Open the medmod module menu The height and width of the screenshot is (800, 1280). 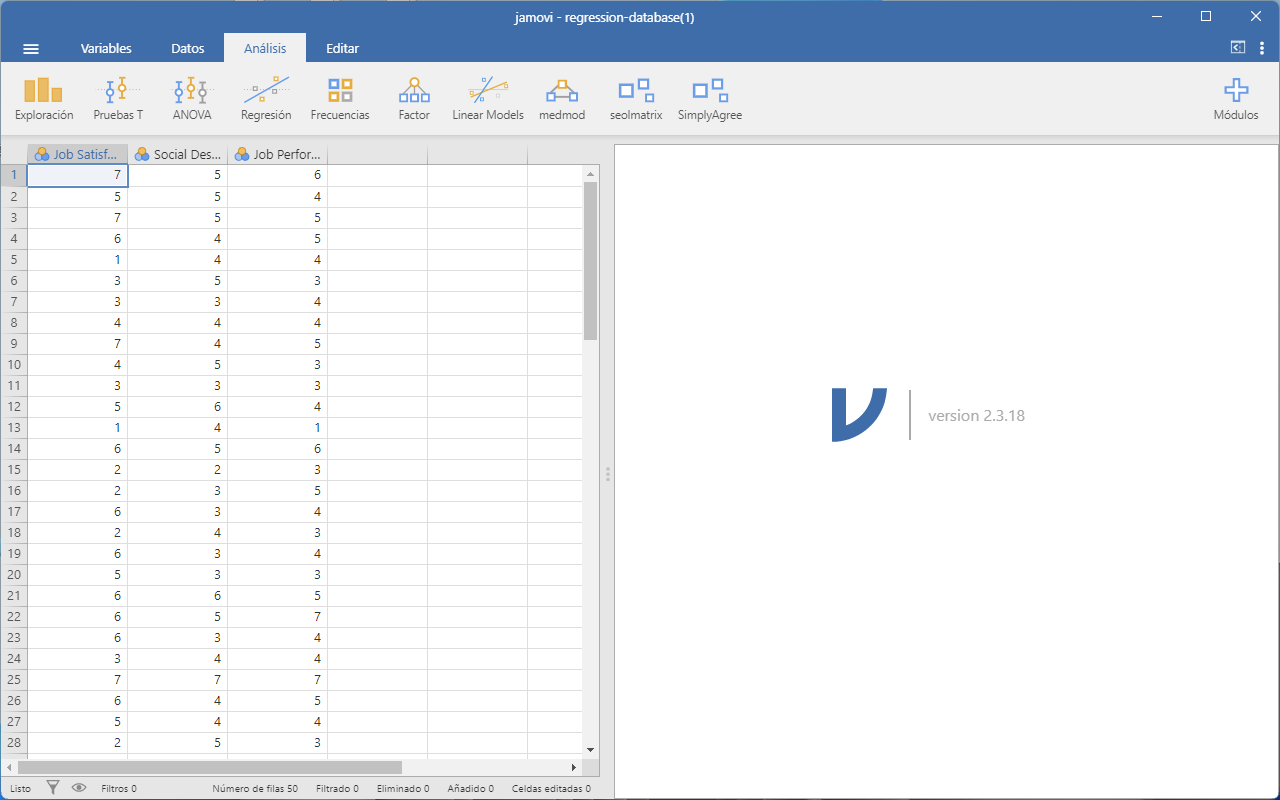tap(562, 99)
